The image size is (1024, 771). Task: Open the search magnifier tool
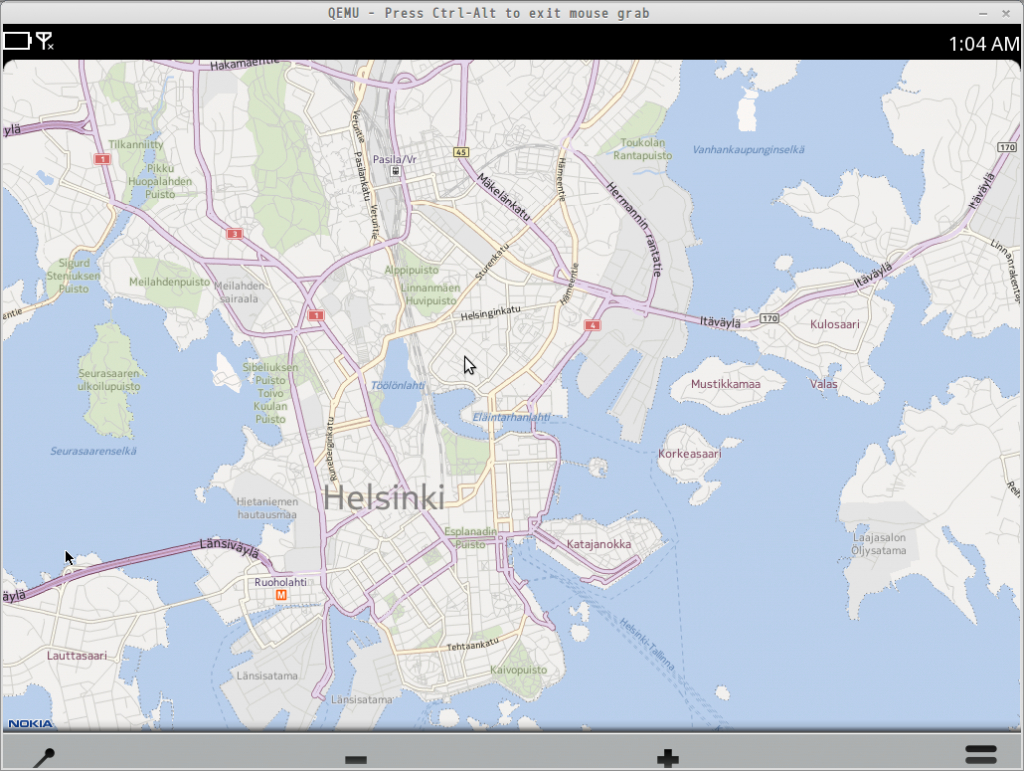[44, 757]
